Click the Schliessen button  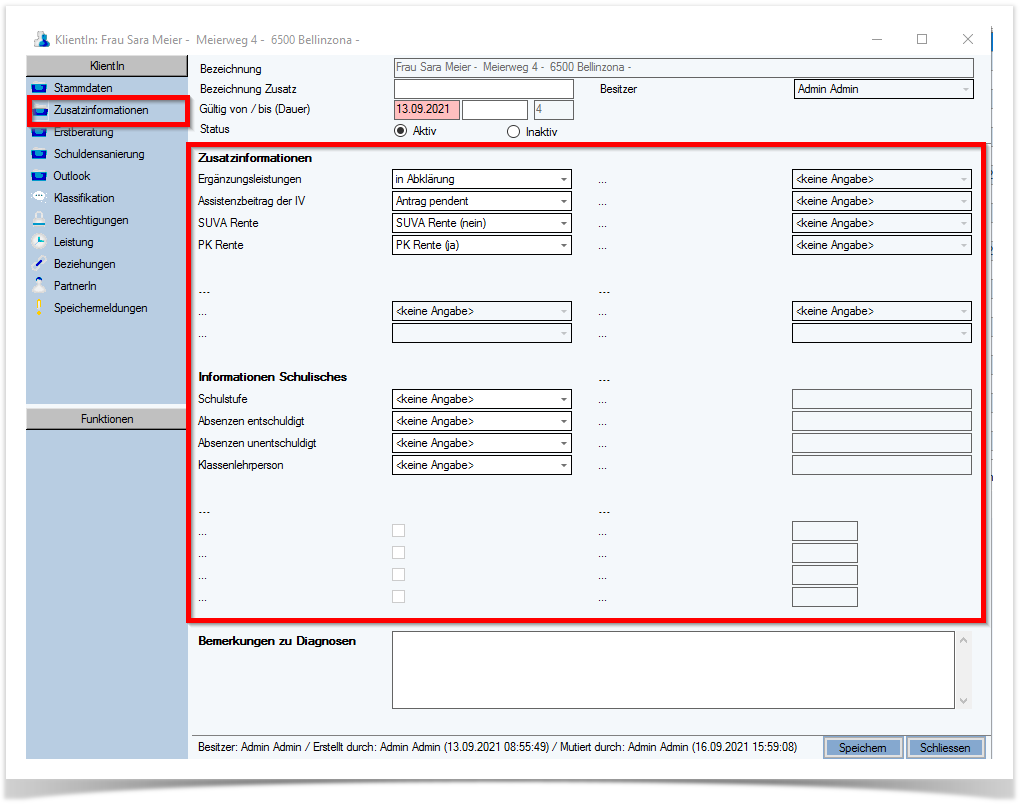945,748
